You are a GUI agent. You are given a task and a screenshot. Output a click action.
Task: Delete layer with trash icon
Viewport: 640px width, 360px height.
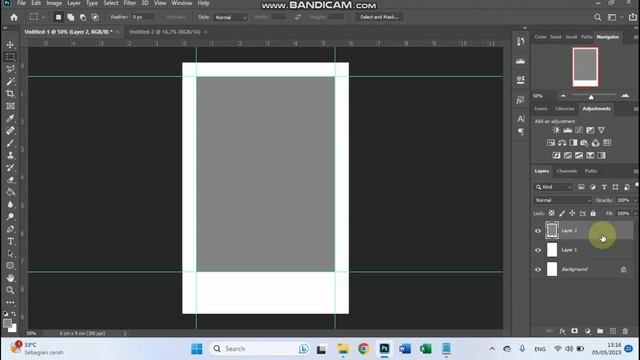[x=625, y=331]
